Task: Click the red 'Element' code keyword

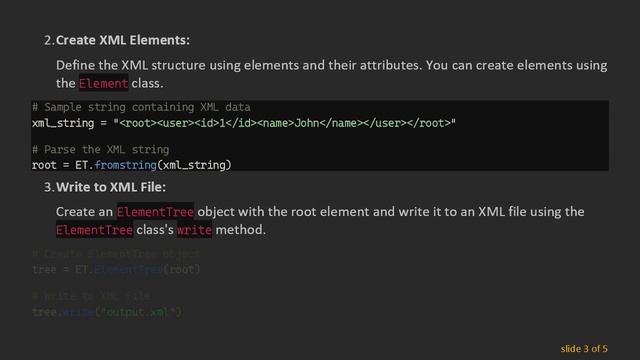Action: pos(104,83)
